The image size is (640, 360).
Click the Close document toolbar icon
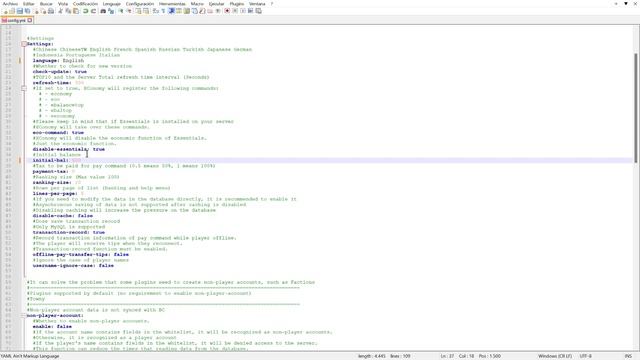click(36, 11)
